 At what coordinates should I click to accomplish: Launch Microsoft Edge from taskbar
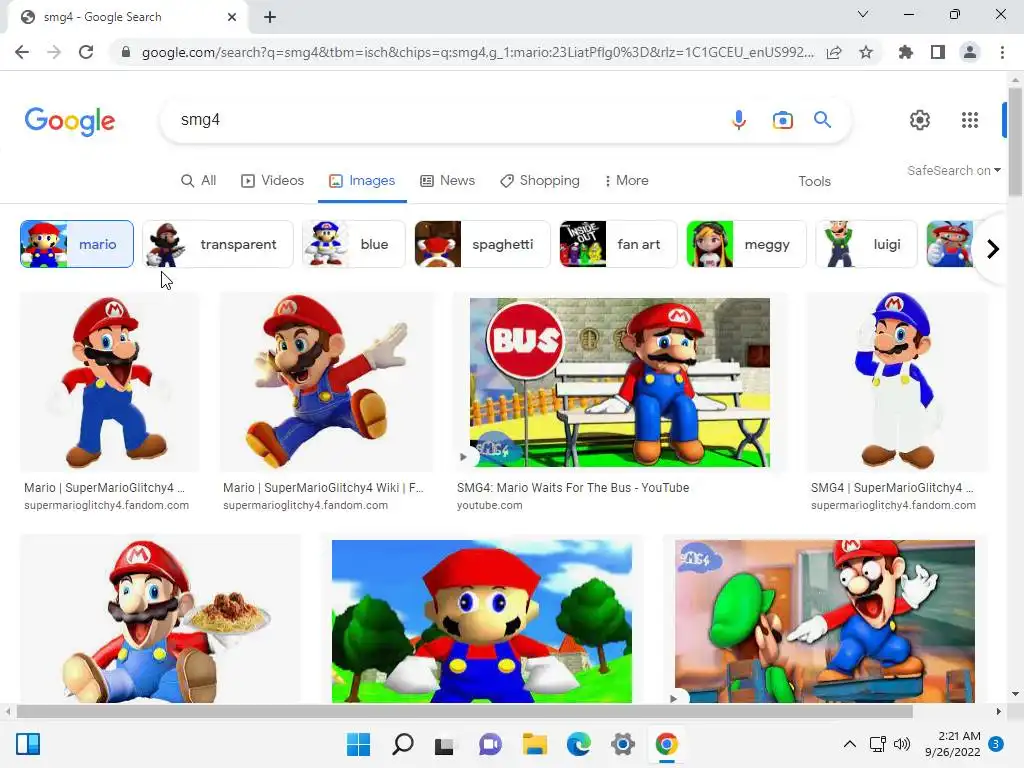click(579, 744)
